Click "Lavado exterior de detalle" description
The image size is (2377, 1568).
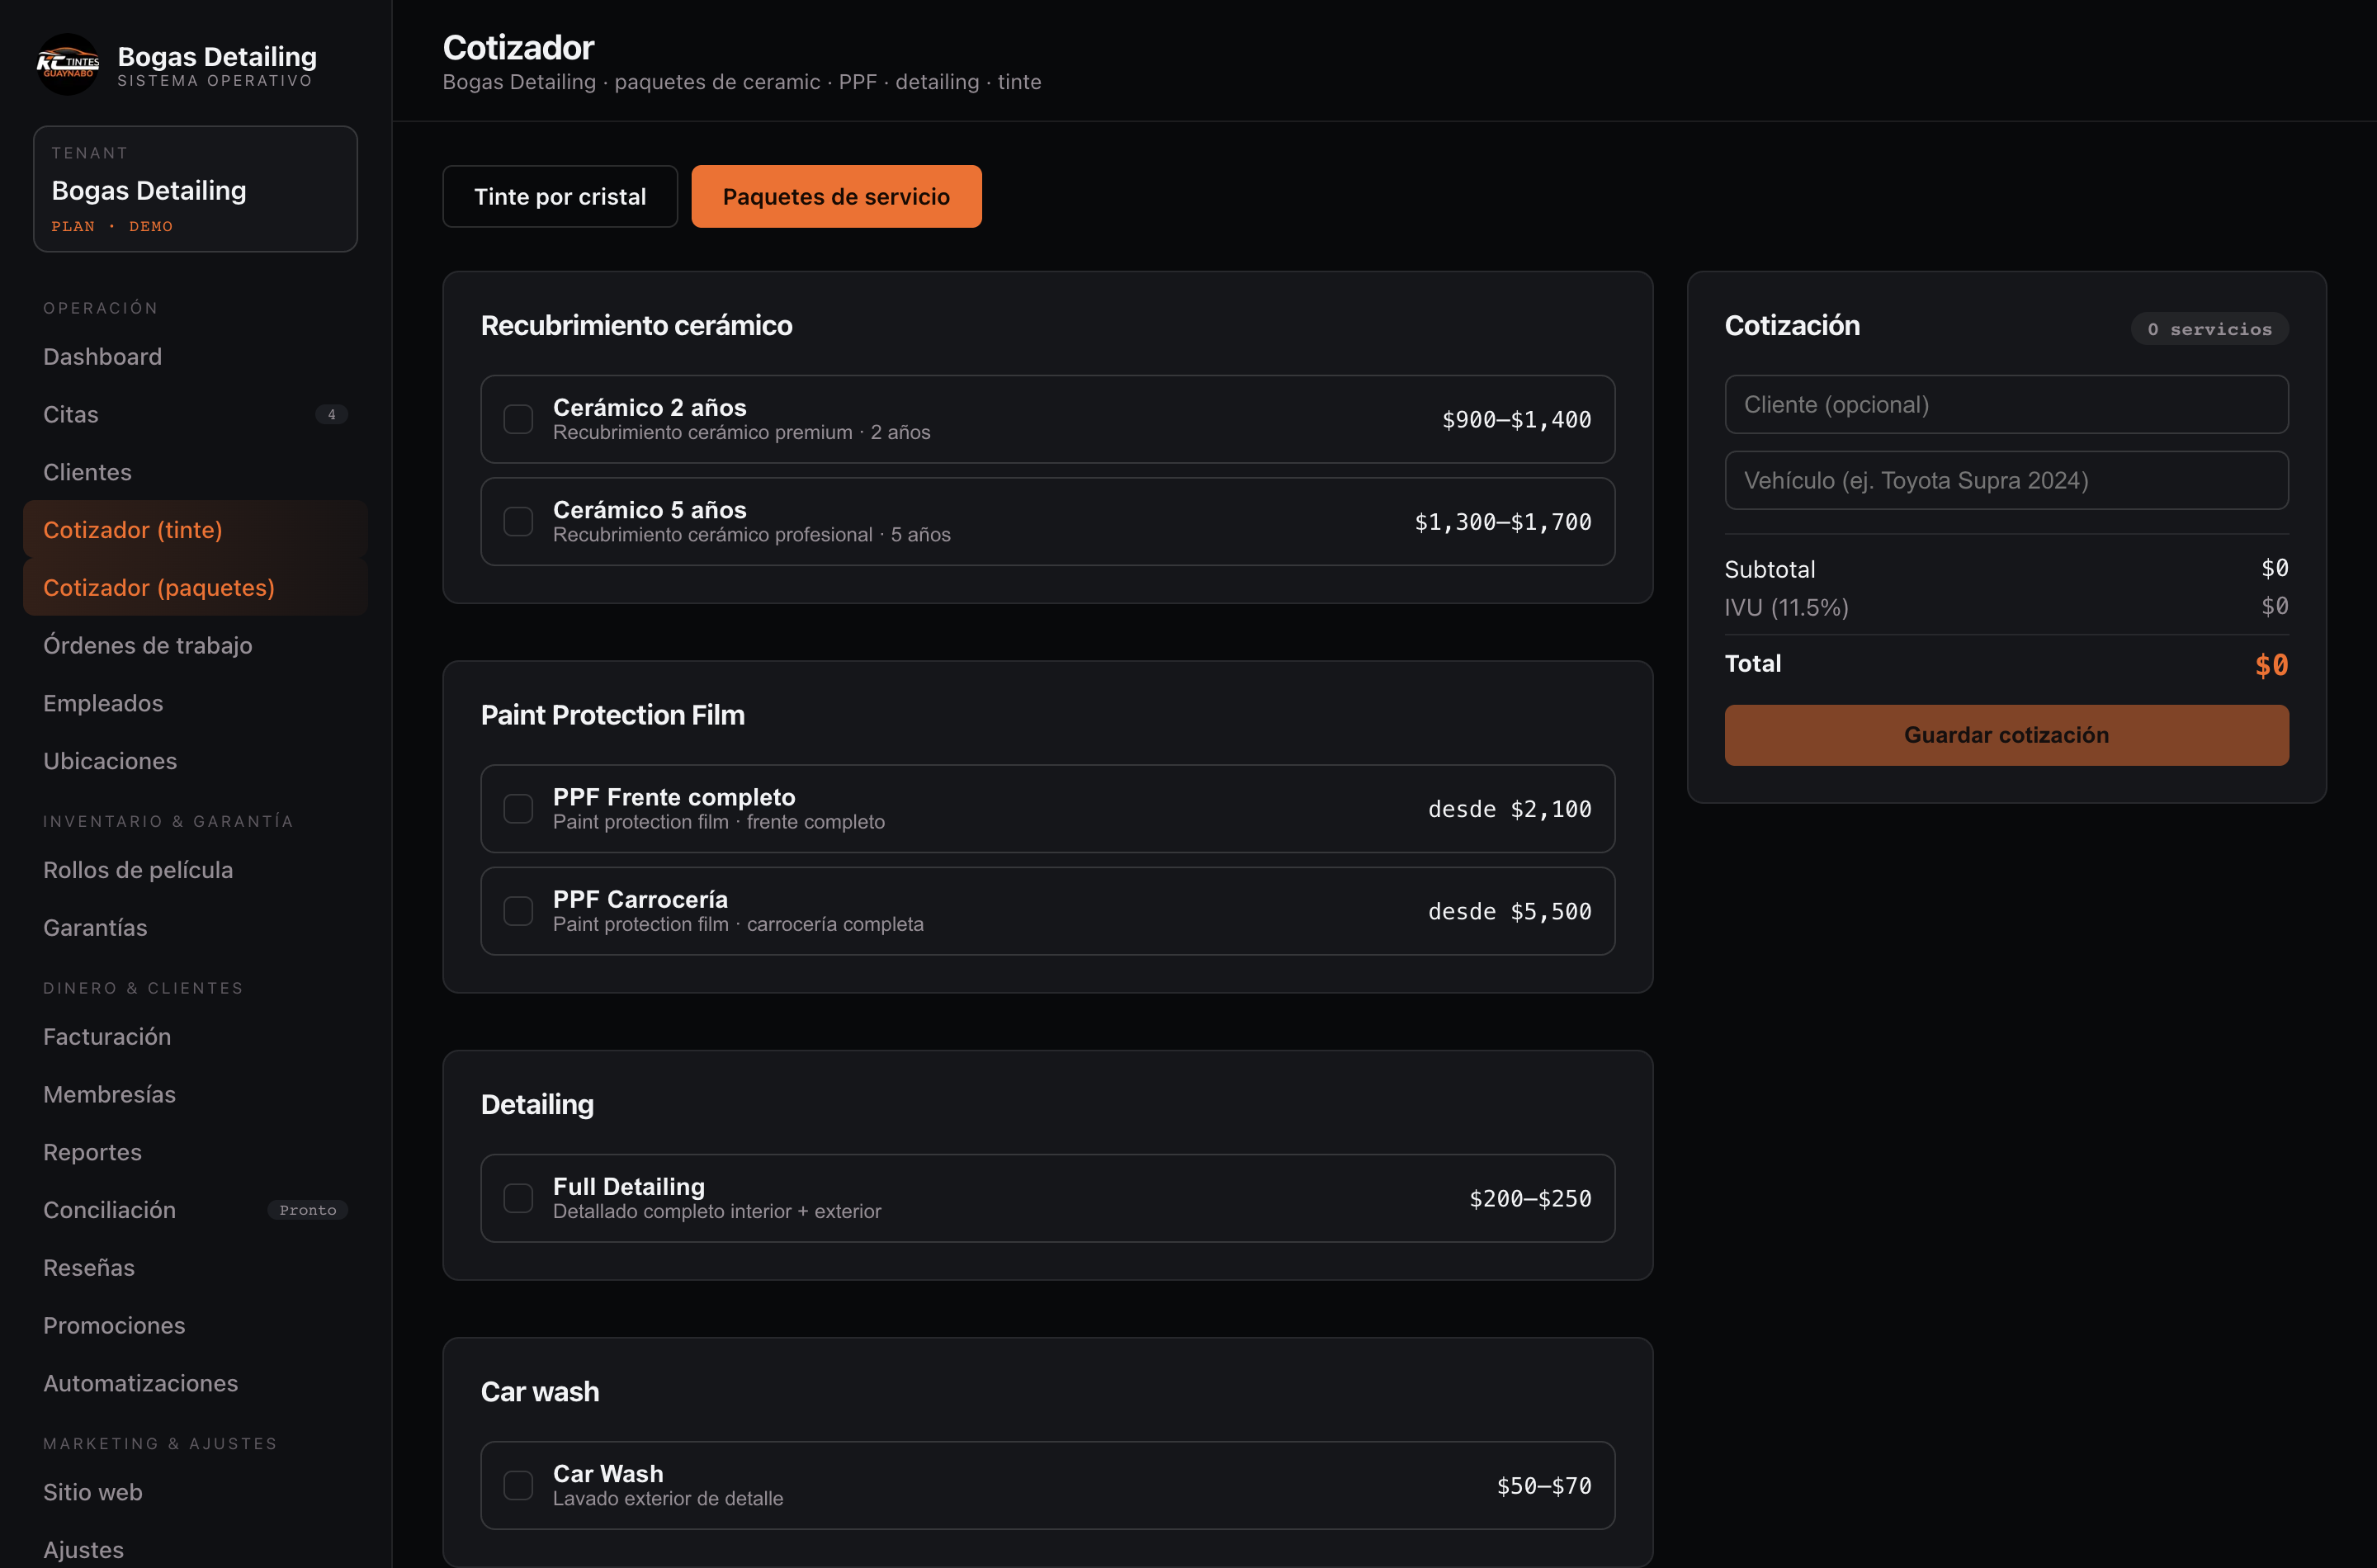tap(668, 1498)
